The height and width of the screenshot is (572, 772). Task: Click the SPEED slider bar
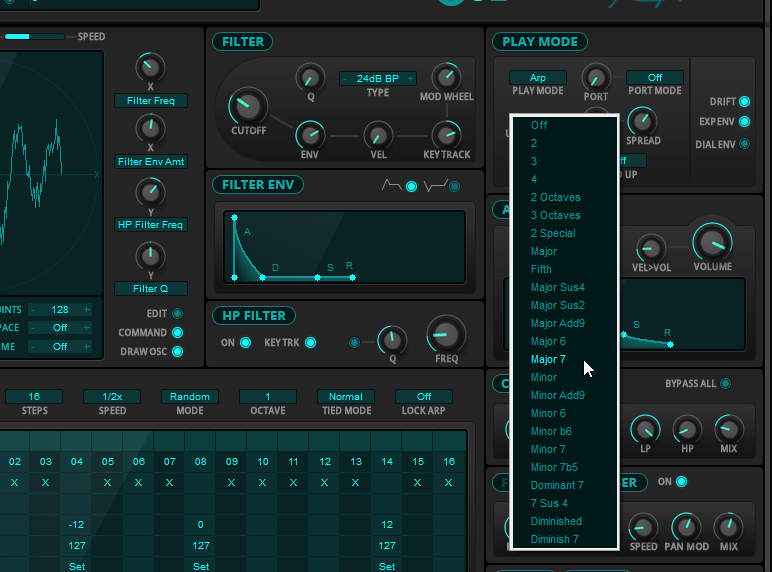(34, 36)
